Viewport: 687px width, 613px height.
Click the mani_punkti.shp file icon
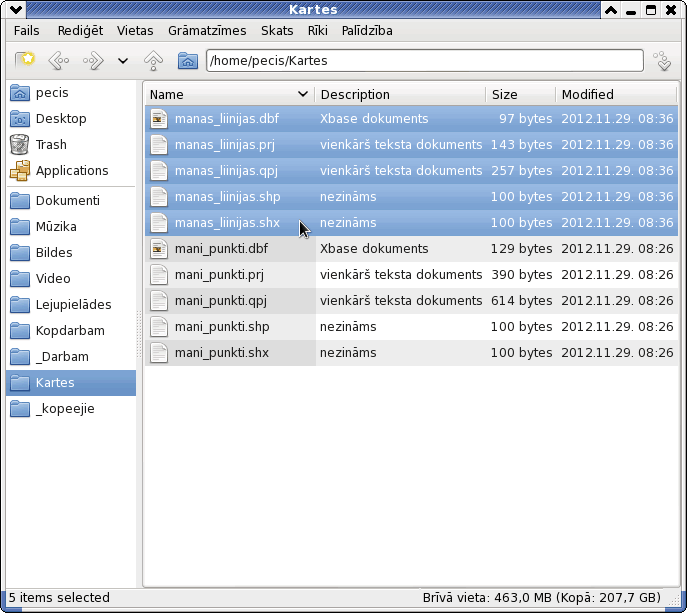(x=159, y=327)
